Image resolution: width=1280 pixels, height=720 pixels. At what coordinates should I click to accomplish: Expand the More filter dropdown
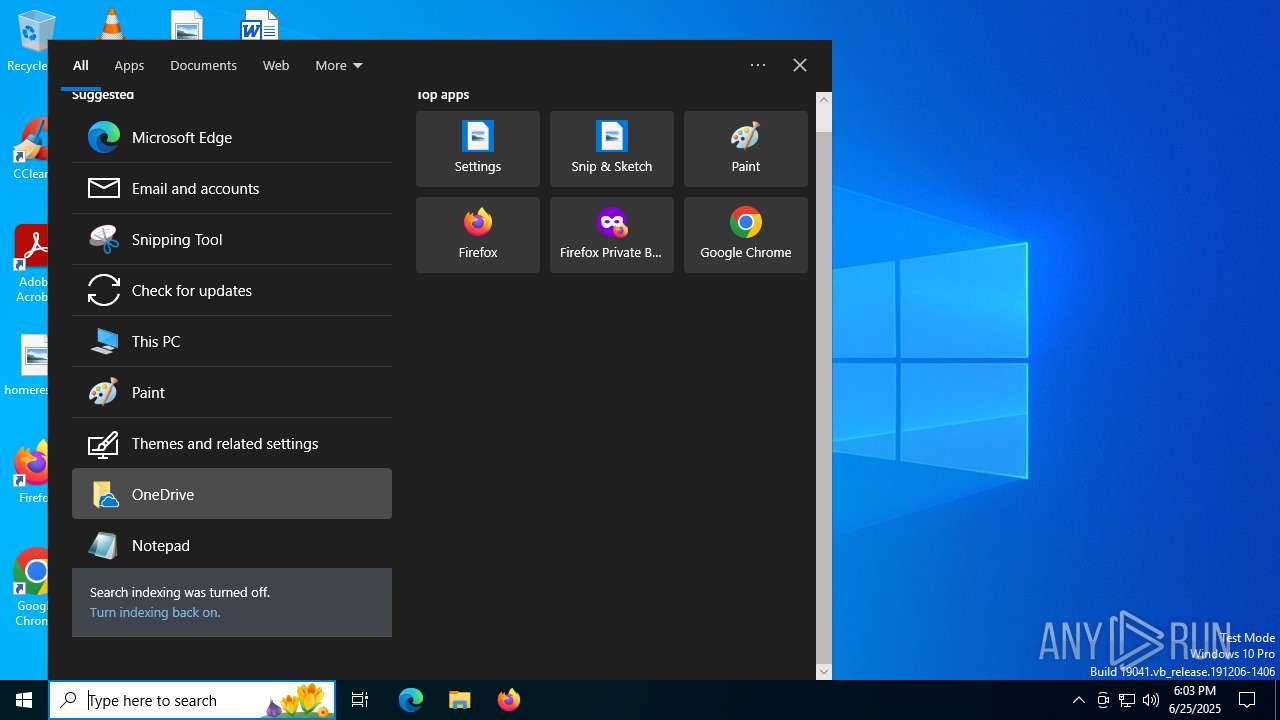pos(339,65)
